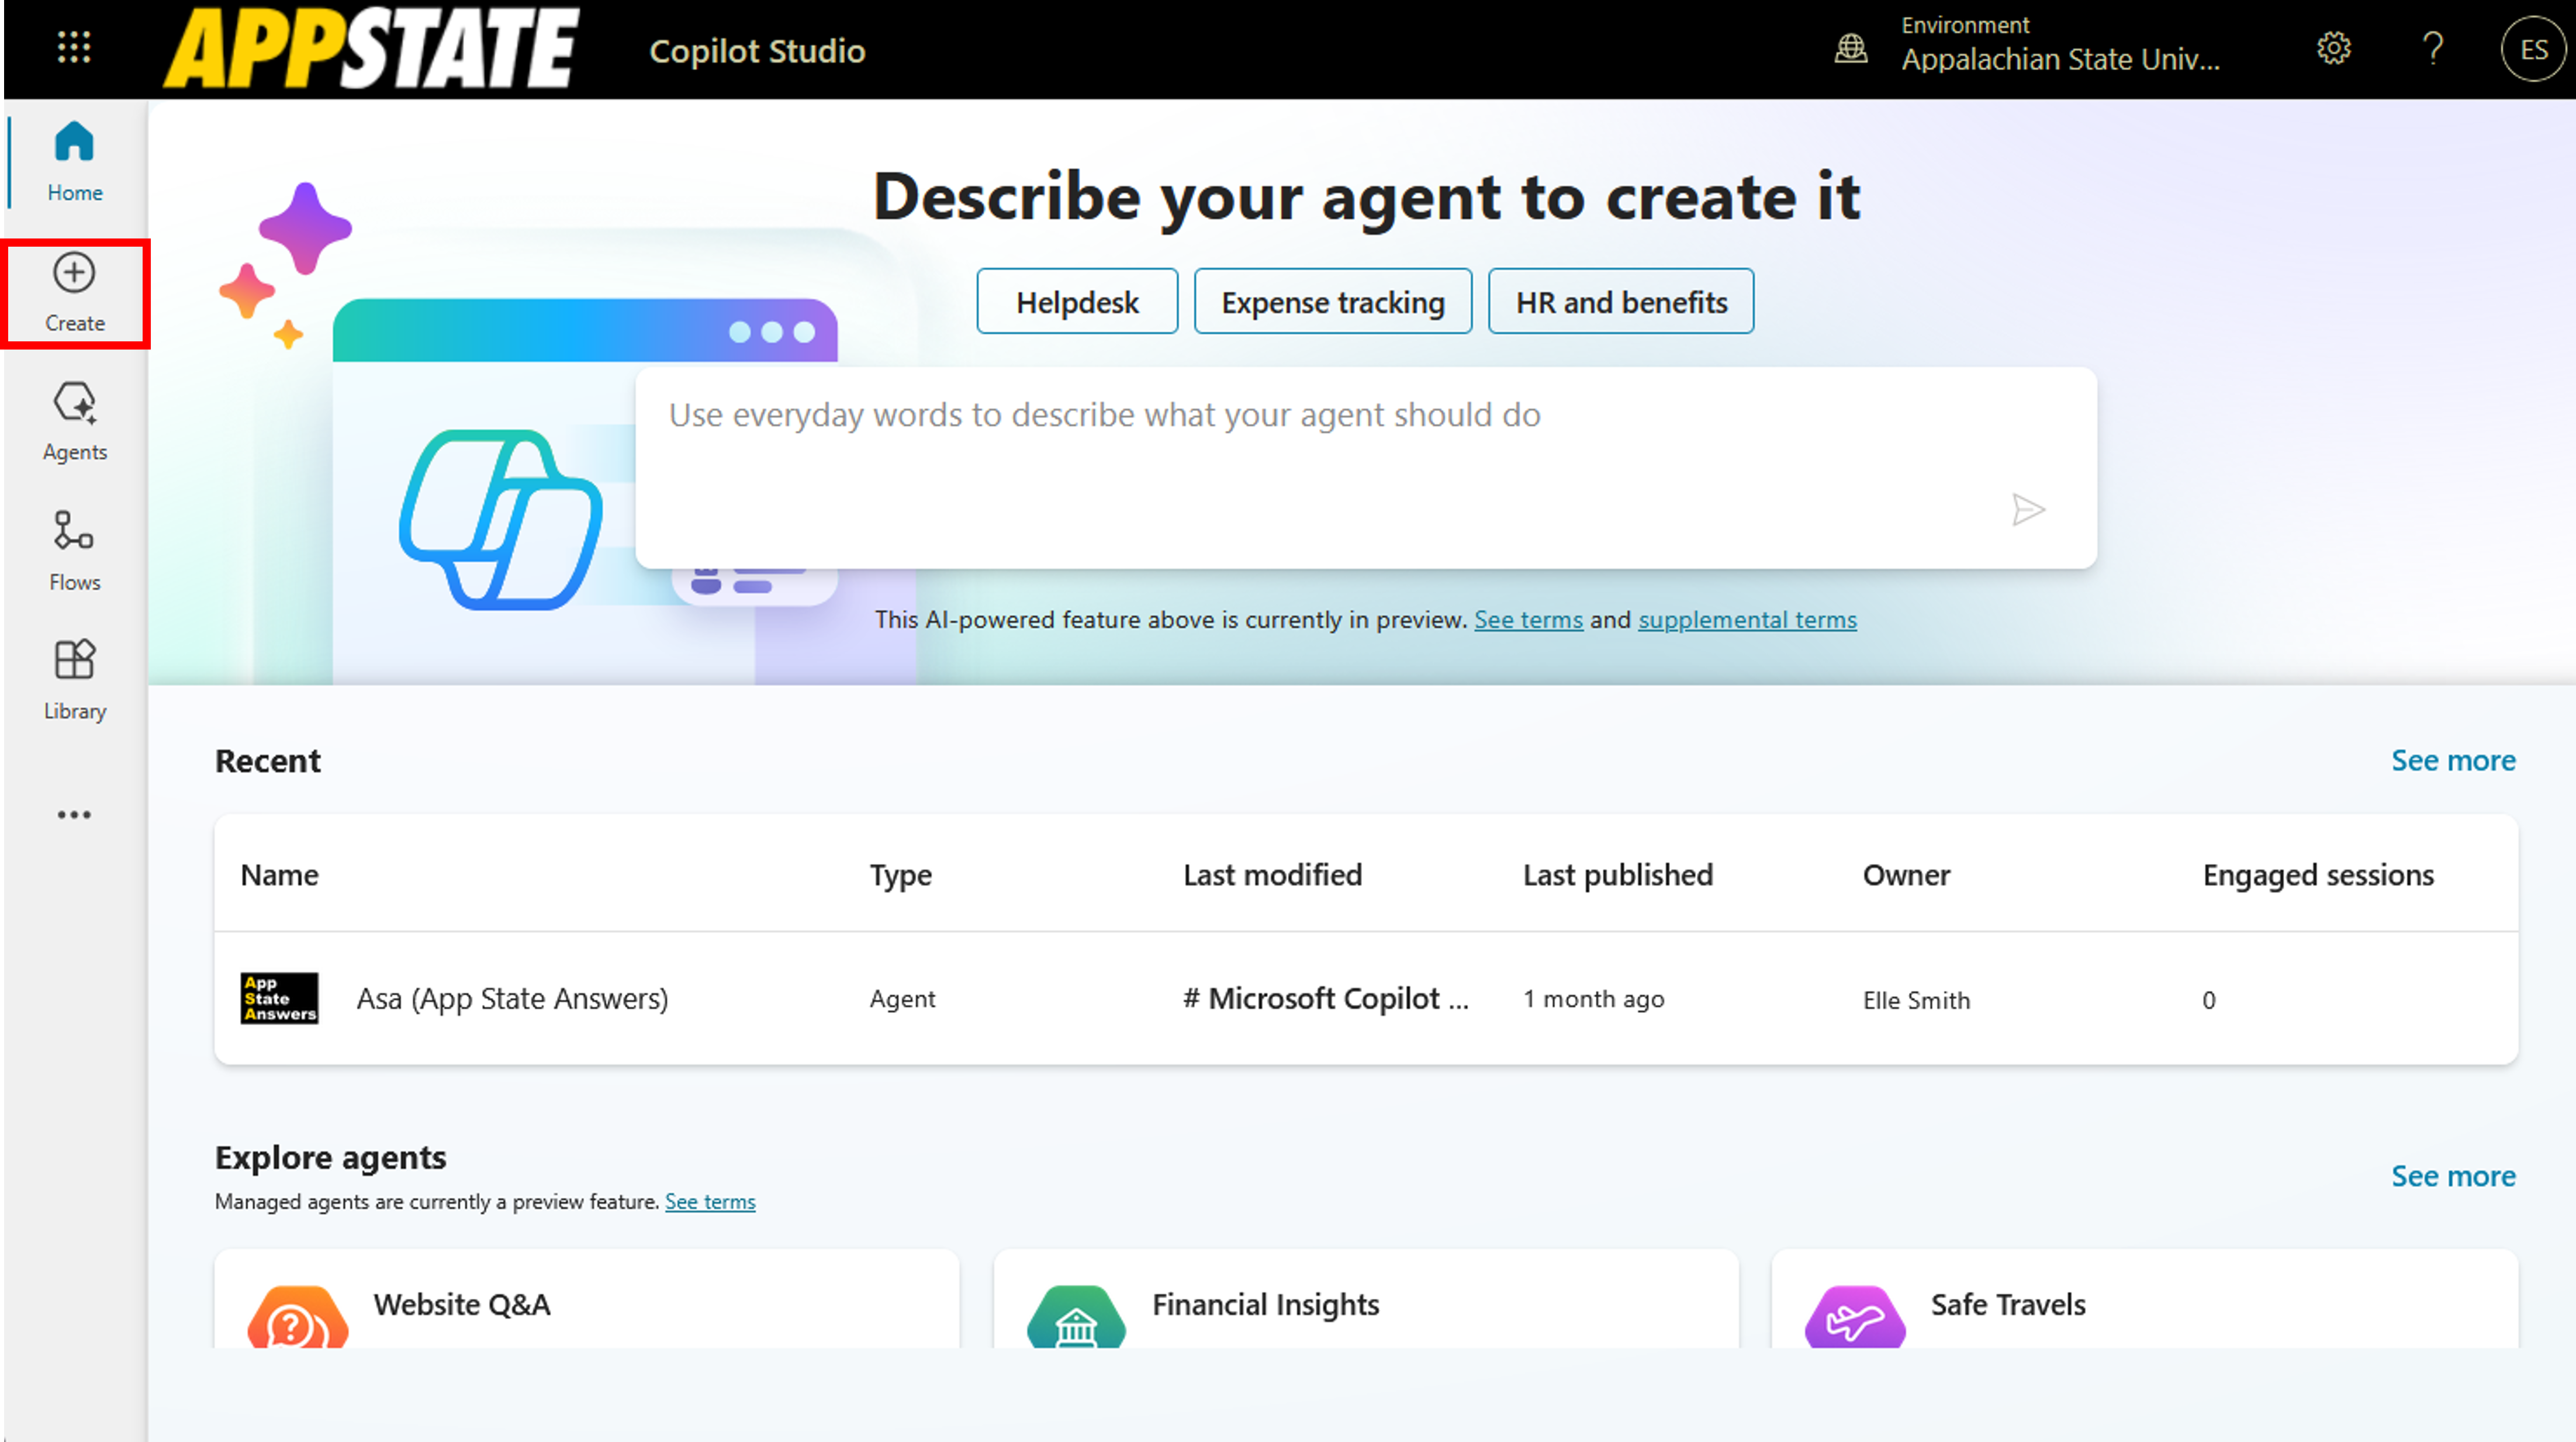Open the app launcher waffle icon
This screenshot has width=2576, height=1442.
pos(74,47)
